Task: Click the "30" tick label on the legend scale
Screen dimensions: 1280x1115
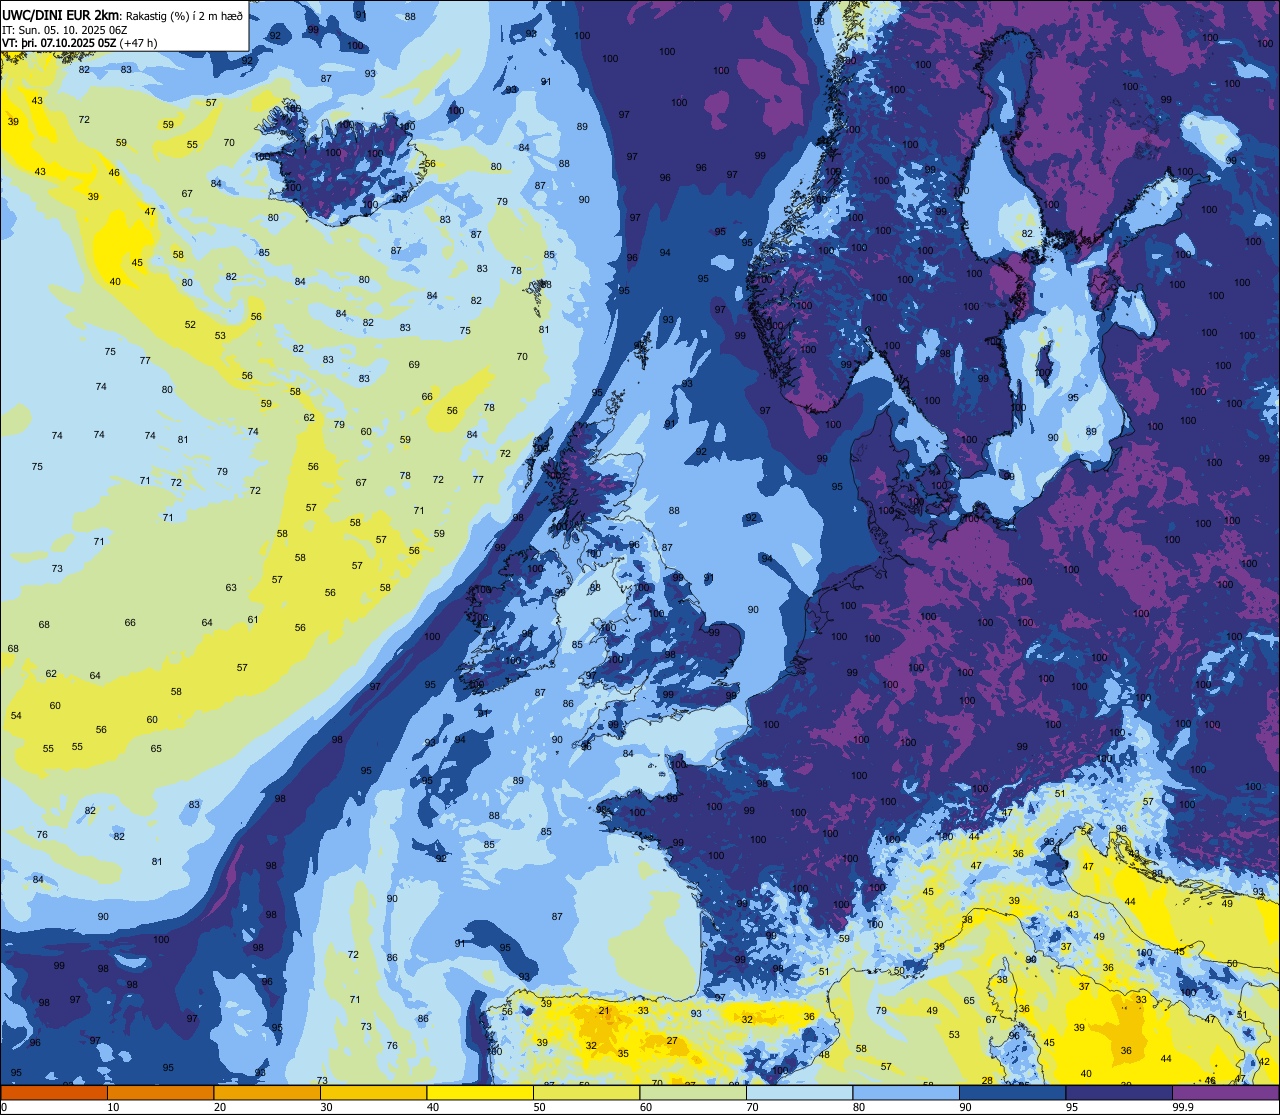Action: pyautogui.click(x=326, y=1107)
